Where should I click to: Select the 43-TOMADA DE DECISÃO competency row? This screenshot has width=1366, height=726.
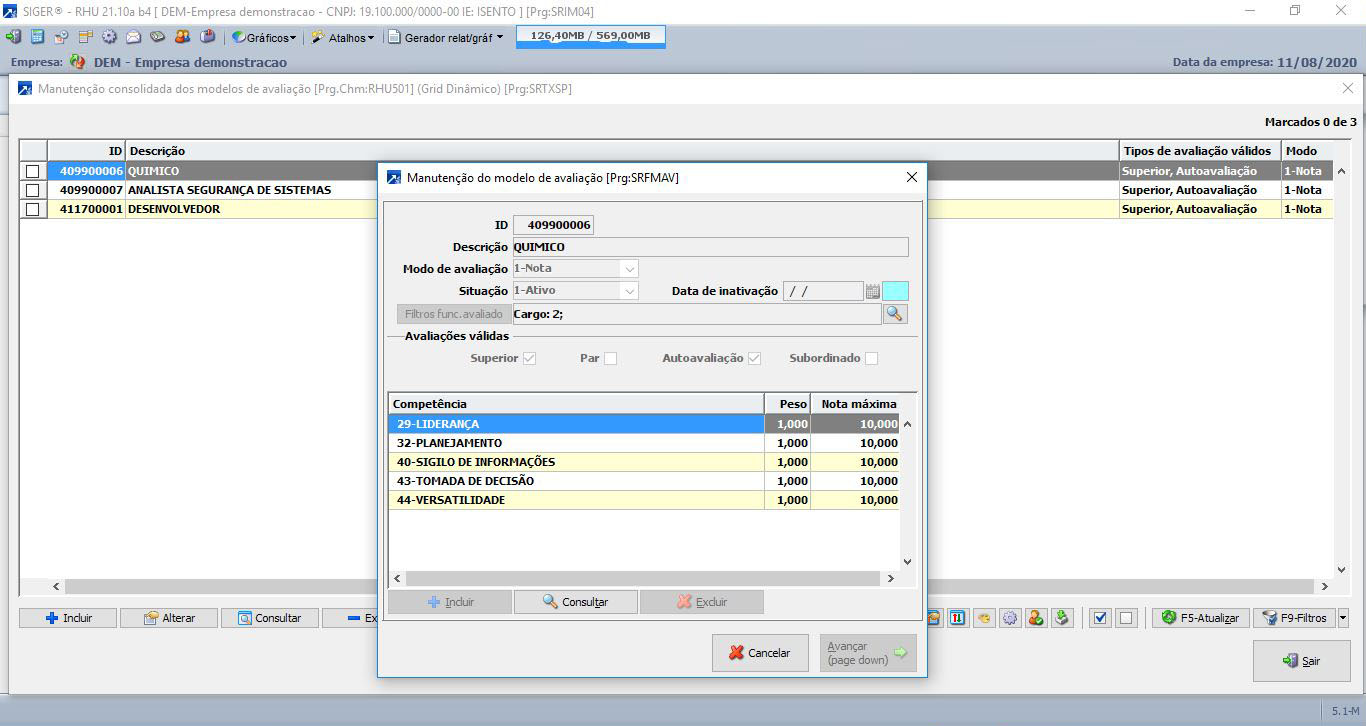click(x=575, y=481)
